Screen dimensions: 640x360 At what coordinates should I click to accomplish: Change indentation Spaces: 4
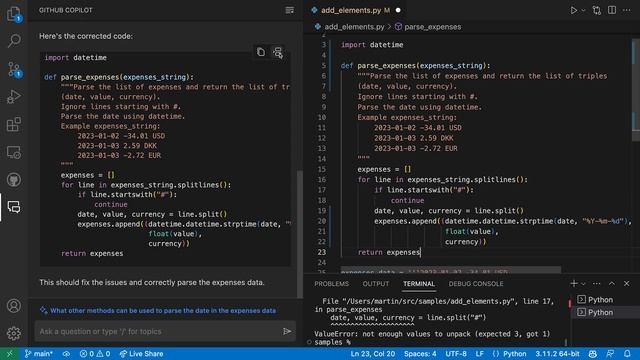pos(420,353)
